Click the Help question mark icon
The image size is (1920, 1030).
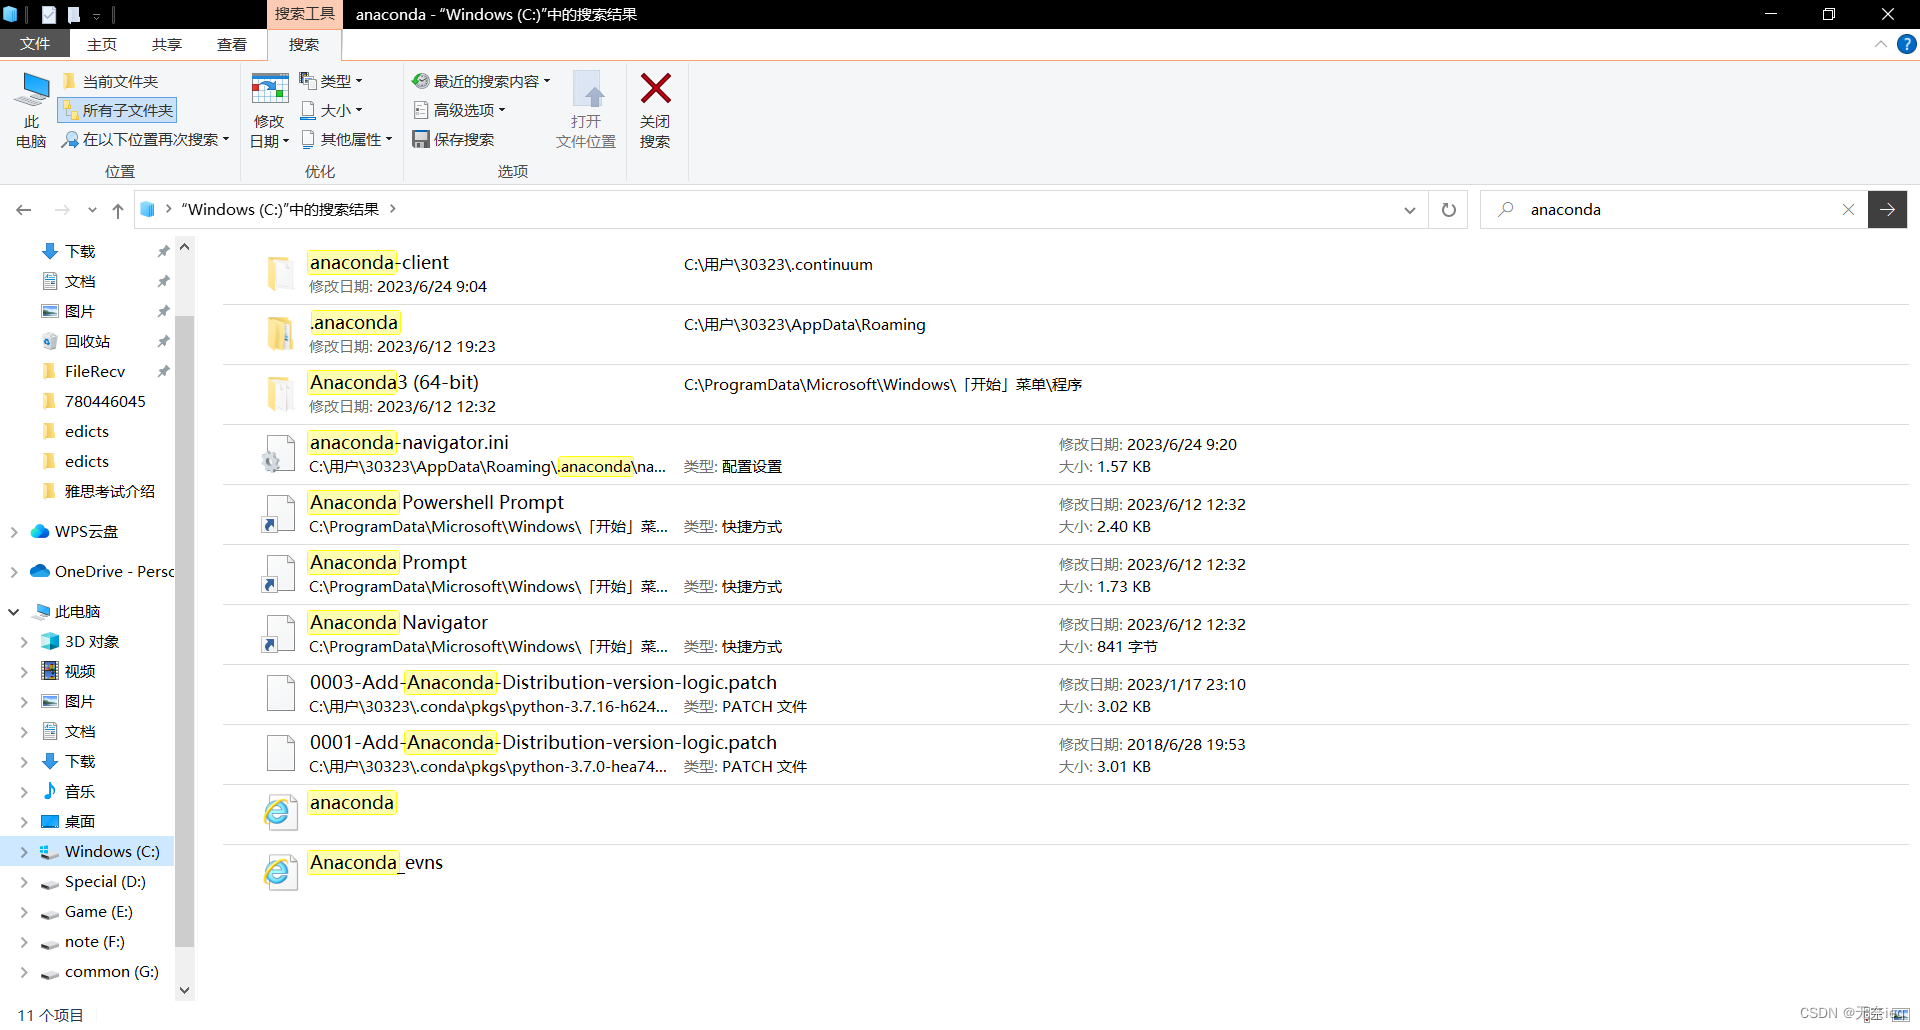[1907, 44]
